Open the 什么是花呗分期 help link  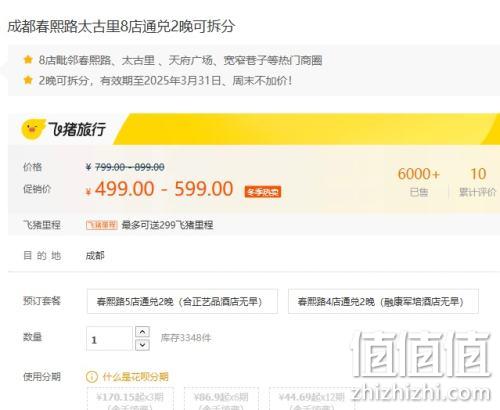pyautogui.click(x=135, y=377)
